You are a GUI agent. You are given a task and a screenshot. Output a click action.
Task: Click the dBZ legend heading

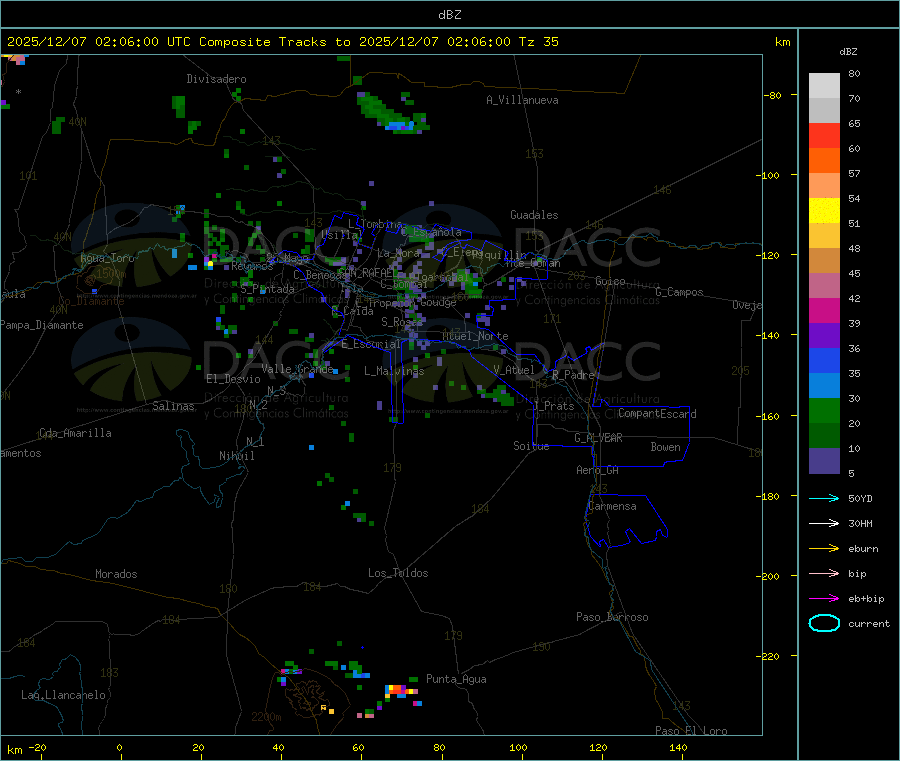(x=848, y=52)
